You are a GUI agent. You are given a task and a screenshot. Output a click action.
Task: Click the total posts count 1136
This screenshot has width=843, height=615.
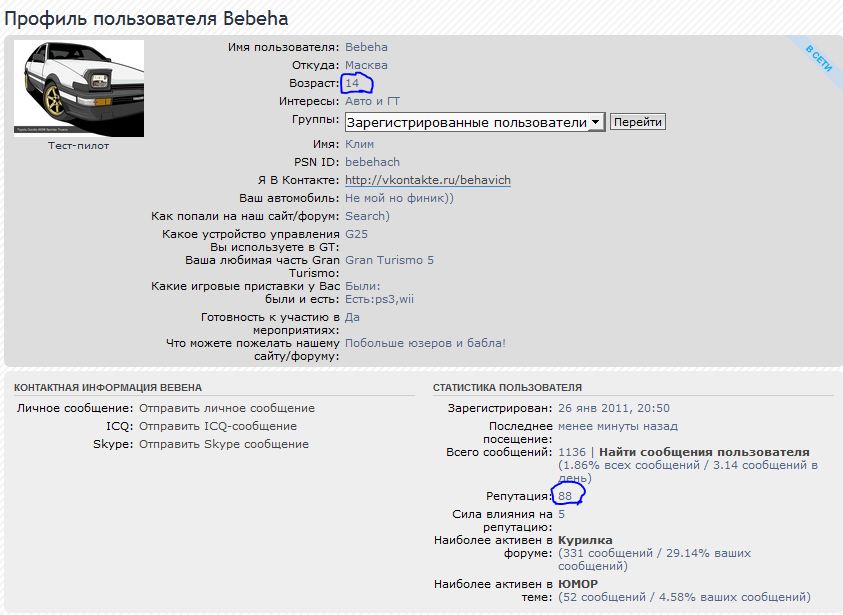tap(572, 452)
